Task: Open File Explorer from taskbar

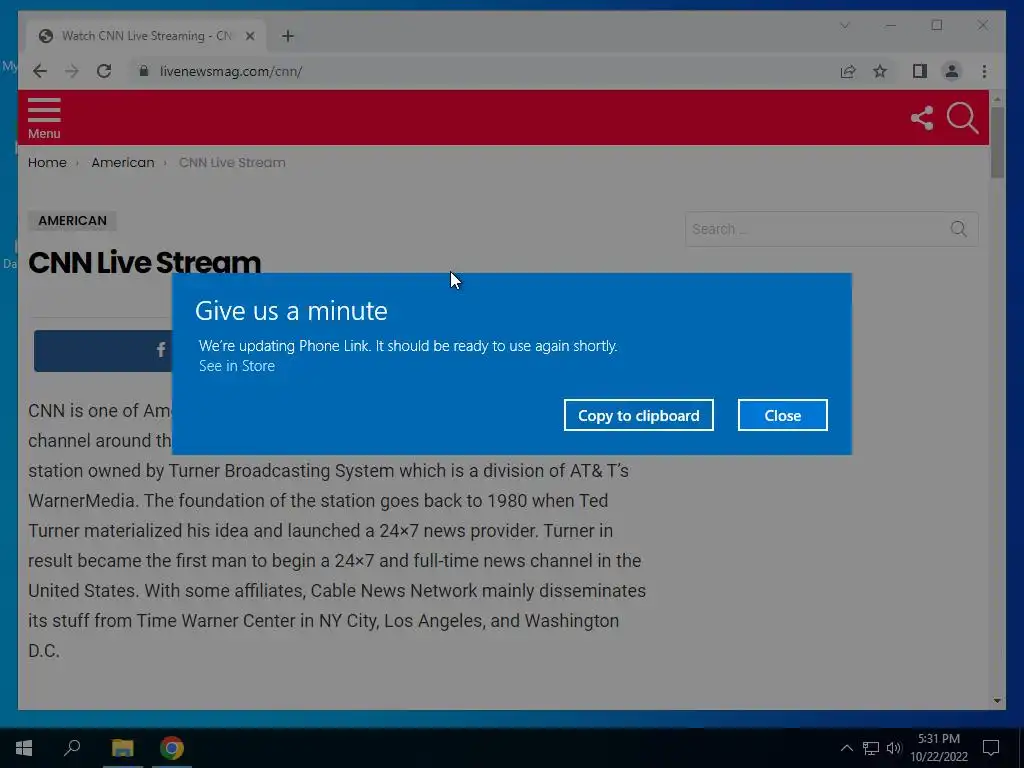Action: point(122,748)
